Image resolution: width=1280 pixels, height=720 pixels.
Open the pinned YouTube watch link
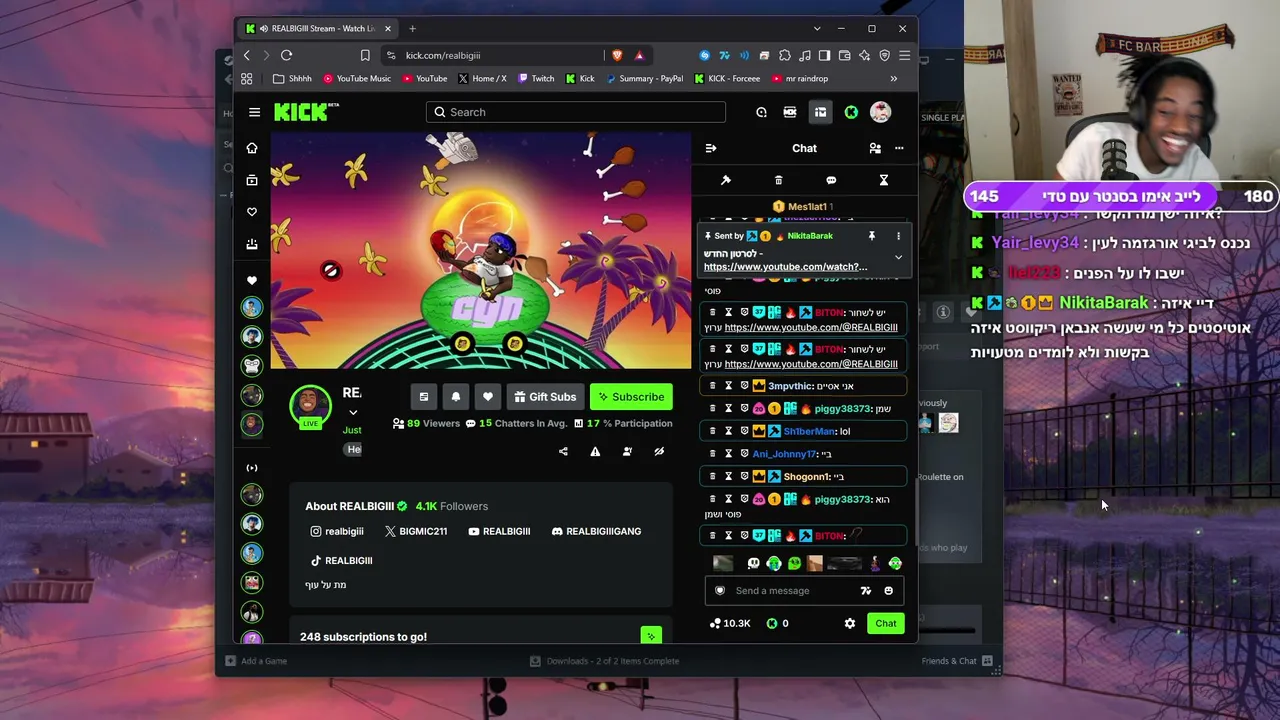(x=785, y=267)
